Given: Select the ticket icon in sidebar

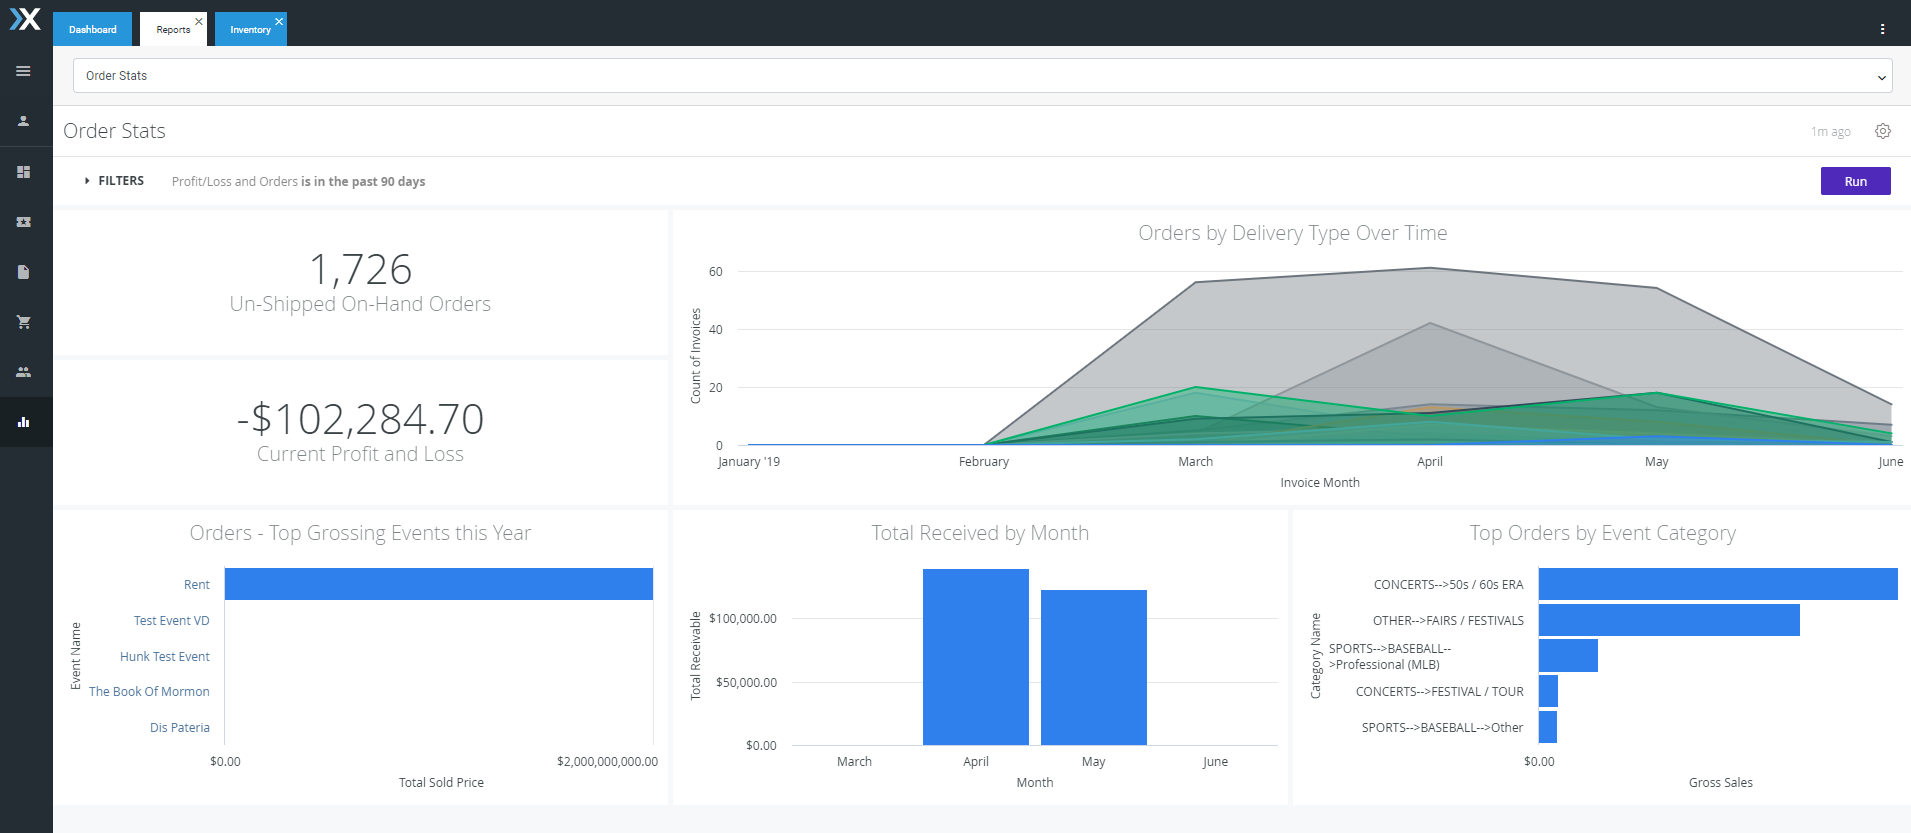Looking at the screenshot, I should coord(23,222).
